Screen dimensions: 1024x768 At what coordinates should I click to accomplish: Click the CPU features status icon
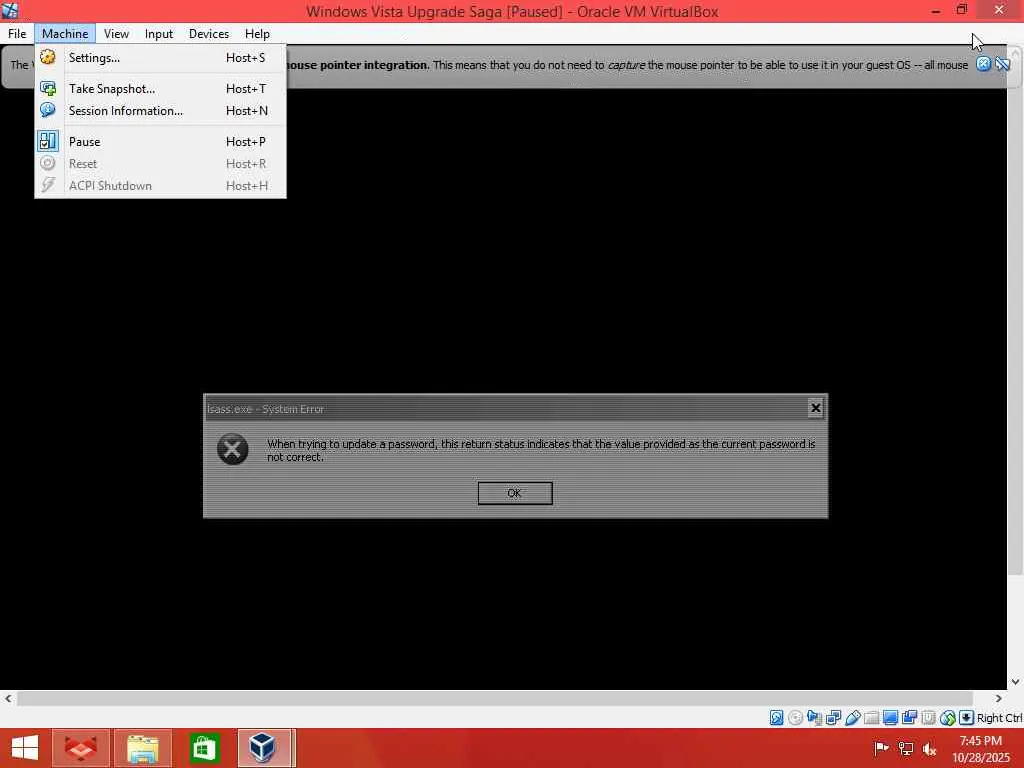coord(928,718)
